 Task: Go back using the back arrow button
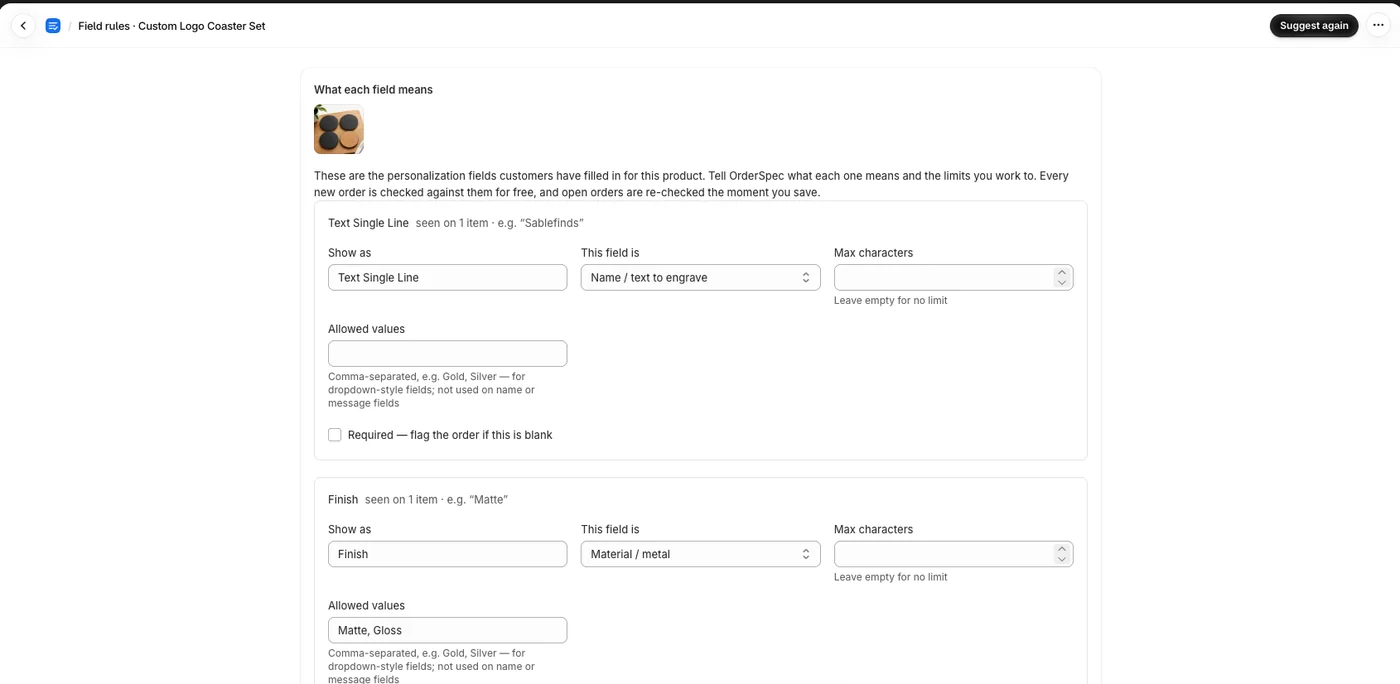[x=23, y=26]
